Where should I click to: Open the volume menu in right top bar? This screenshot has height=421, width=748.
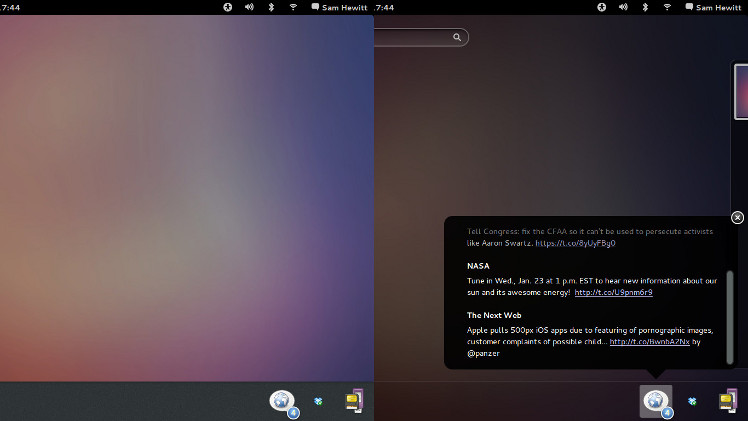(x=623, y=7)
